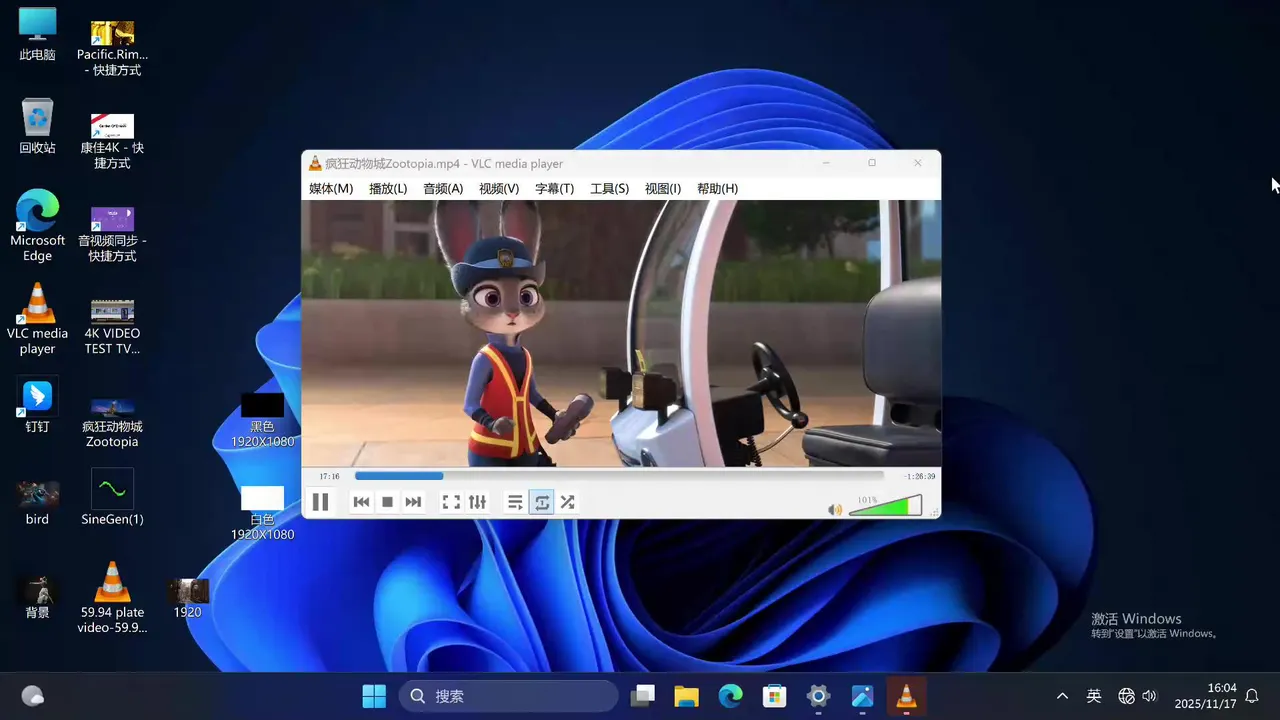This screenshot has height=720, width=1280.
Task: Select 此电脑 desktop icon
Action: 37,34
